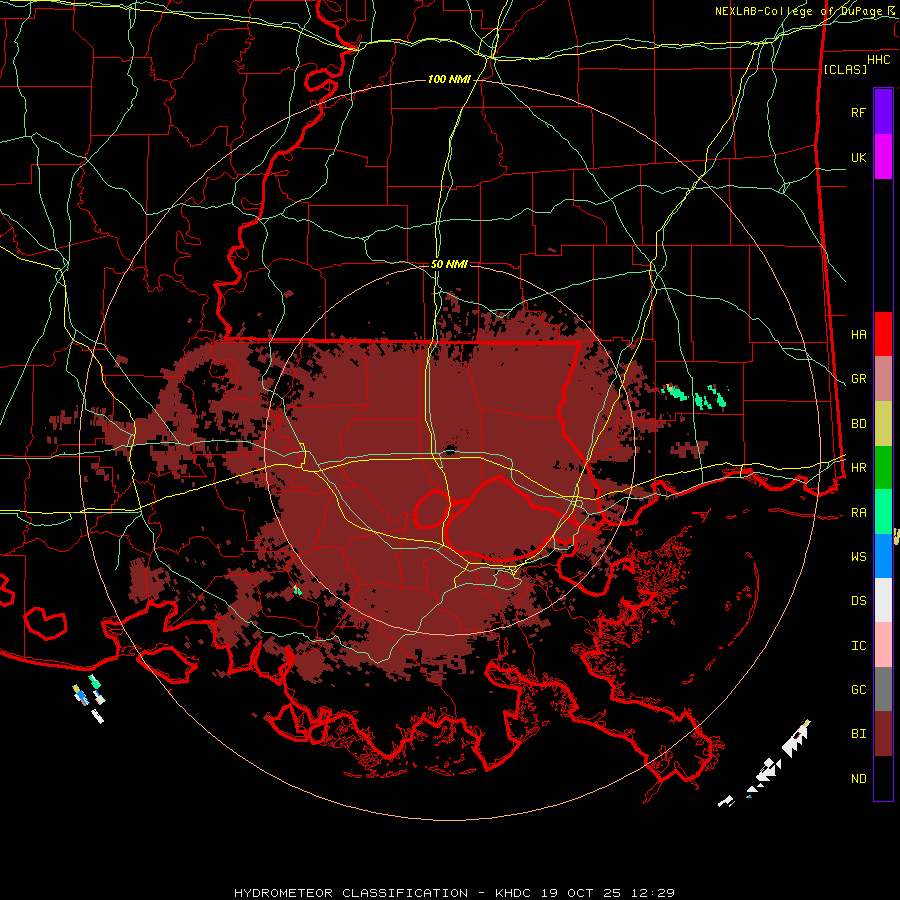This screenshot has width=900, height=900.
Task: Click the DS white legend swatch
Action: pyautogui.click(x=883, y=600)
